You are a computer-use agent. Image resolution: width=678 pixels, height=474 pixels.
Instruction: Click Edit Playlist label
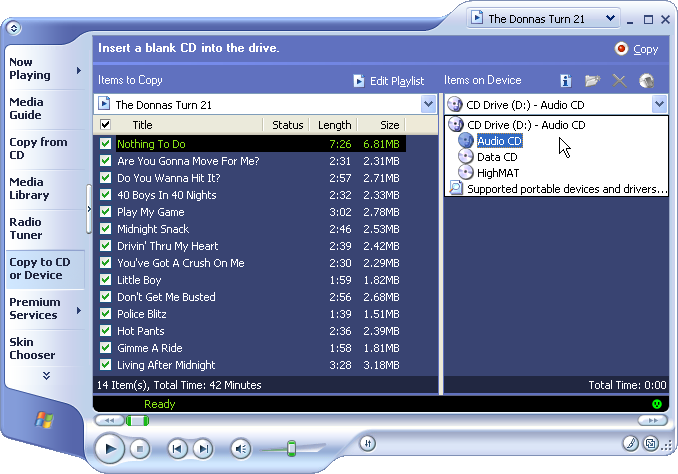tap(397, 81)
